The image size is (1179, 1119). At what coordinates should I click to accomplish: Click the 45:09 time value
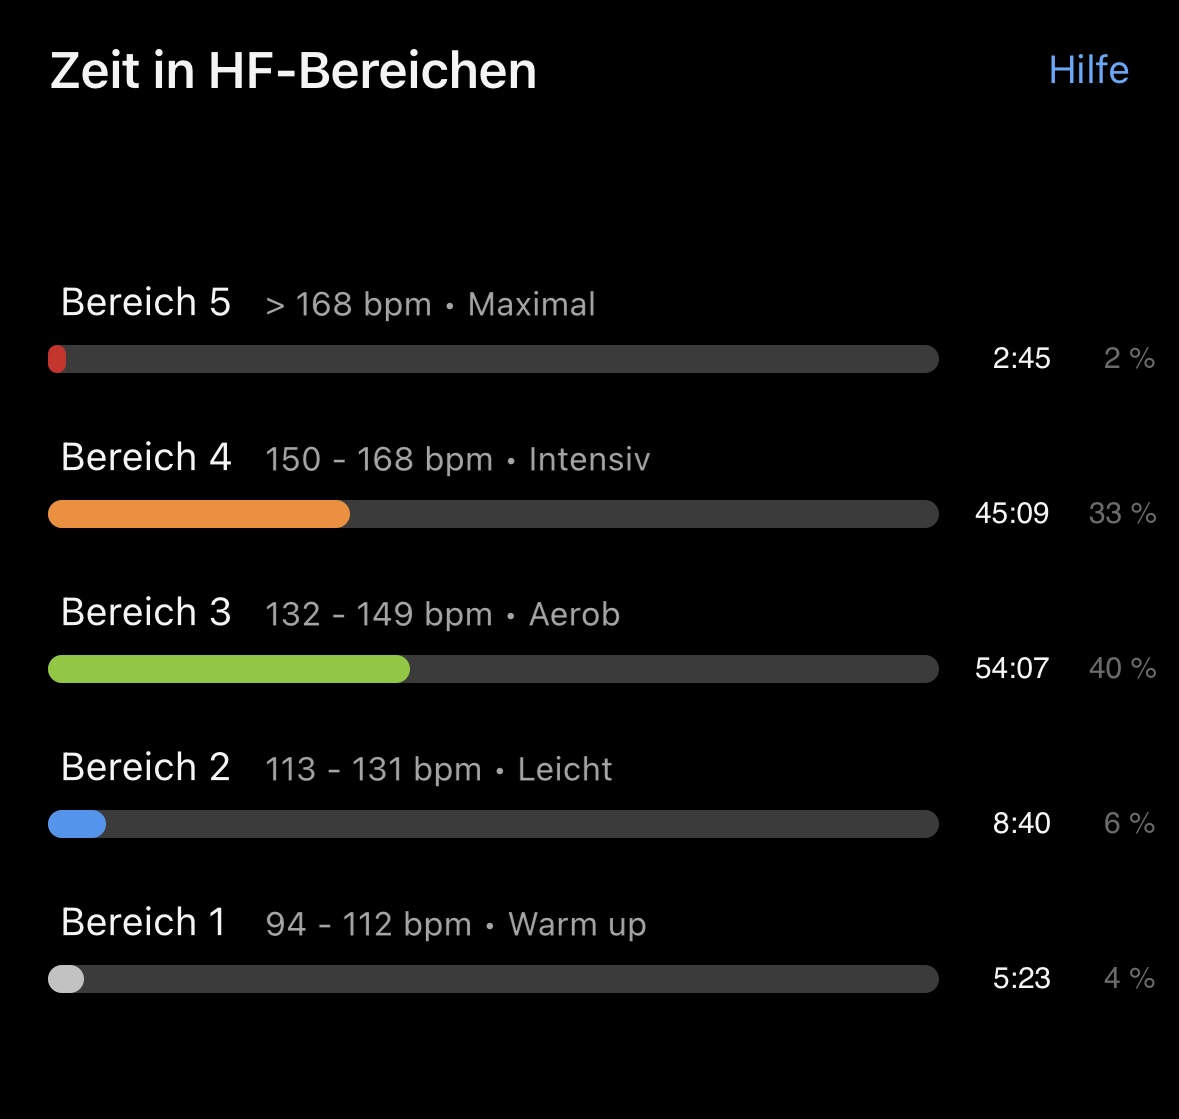[x=1011, y=513]
